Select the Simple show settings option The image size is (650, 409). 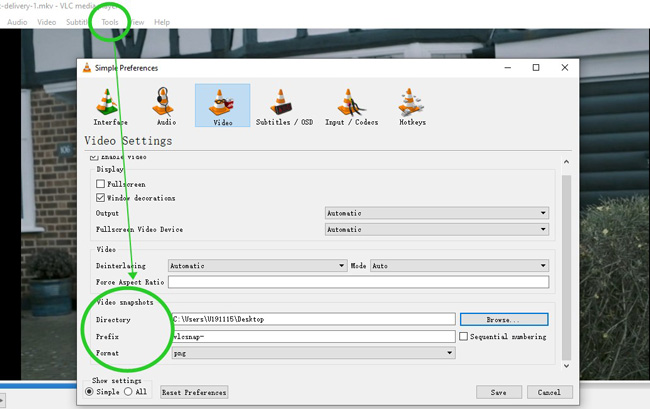89,392
